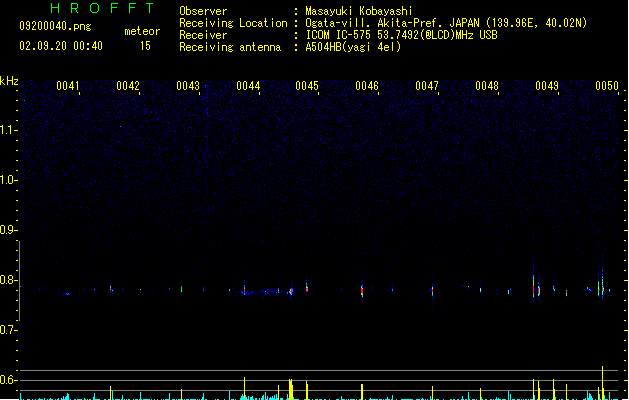Screen dimensions: 629x400
Task: Click the 0.6 kHz axis label
Action: click(8, 380)
